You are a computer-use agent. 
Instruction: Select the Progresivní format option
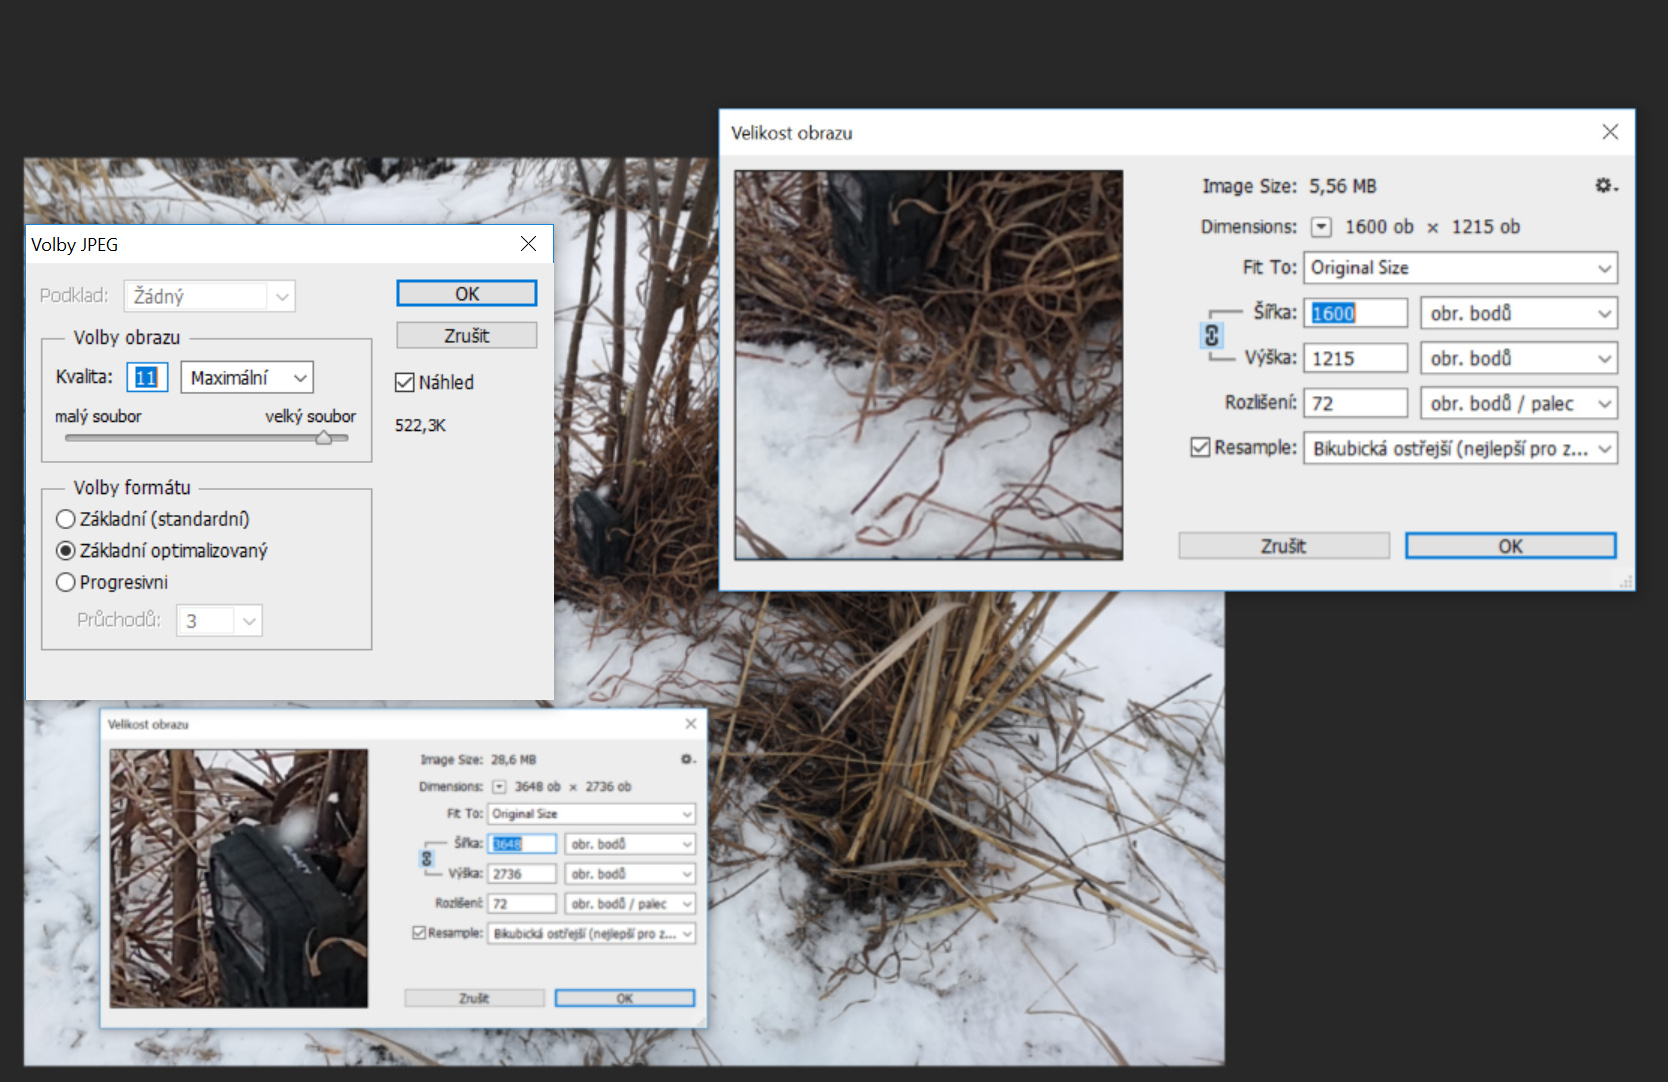coord(66,582)
